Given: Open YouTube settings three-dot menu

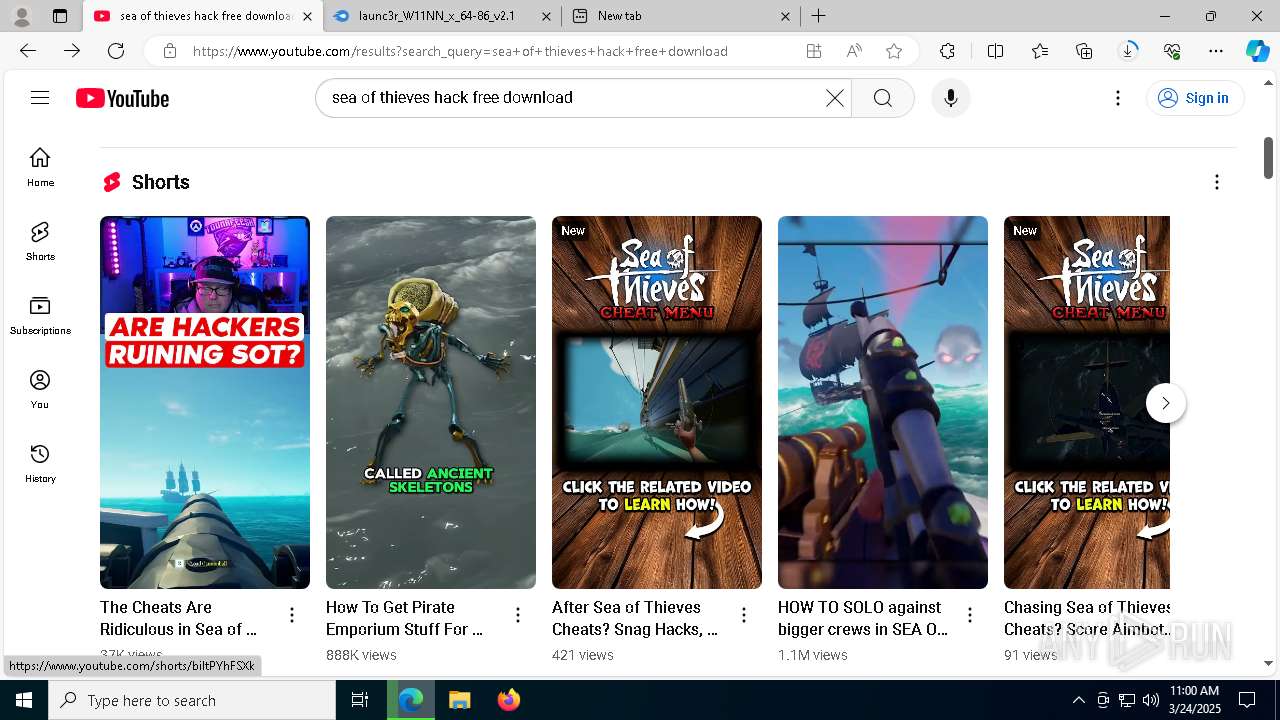Looking at the screenshot, I should click(x=1118, y=98).
